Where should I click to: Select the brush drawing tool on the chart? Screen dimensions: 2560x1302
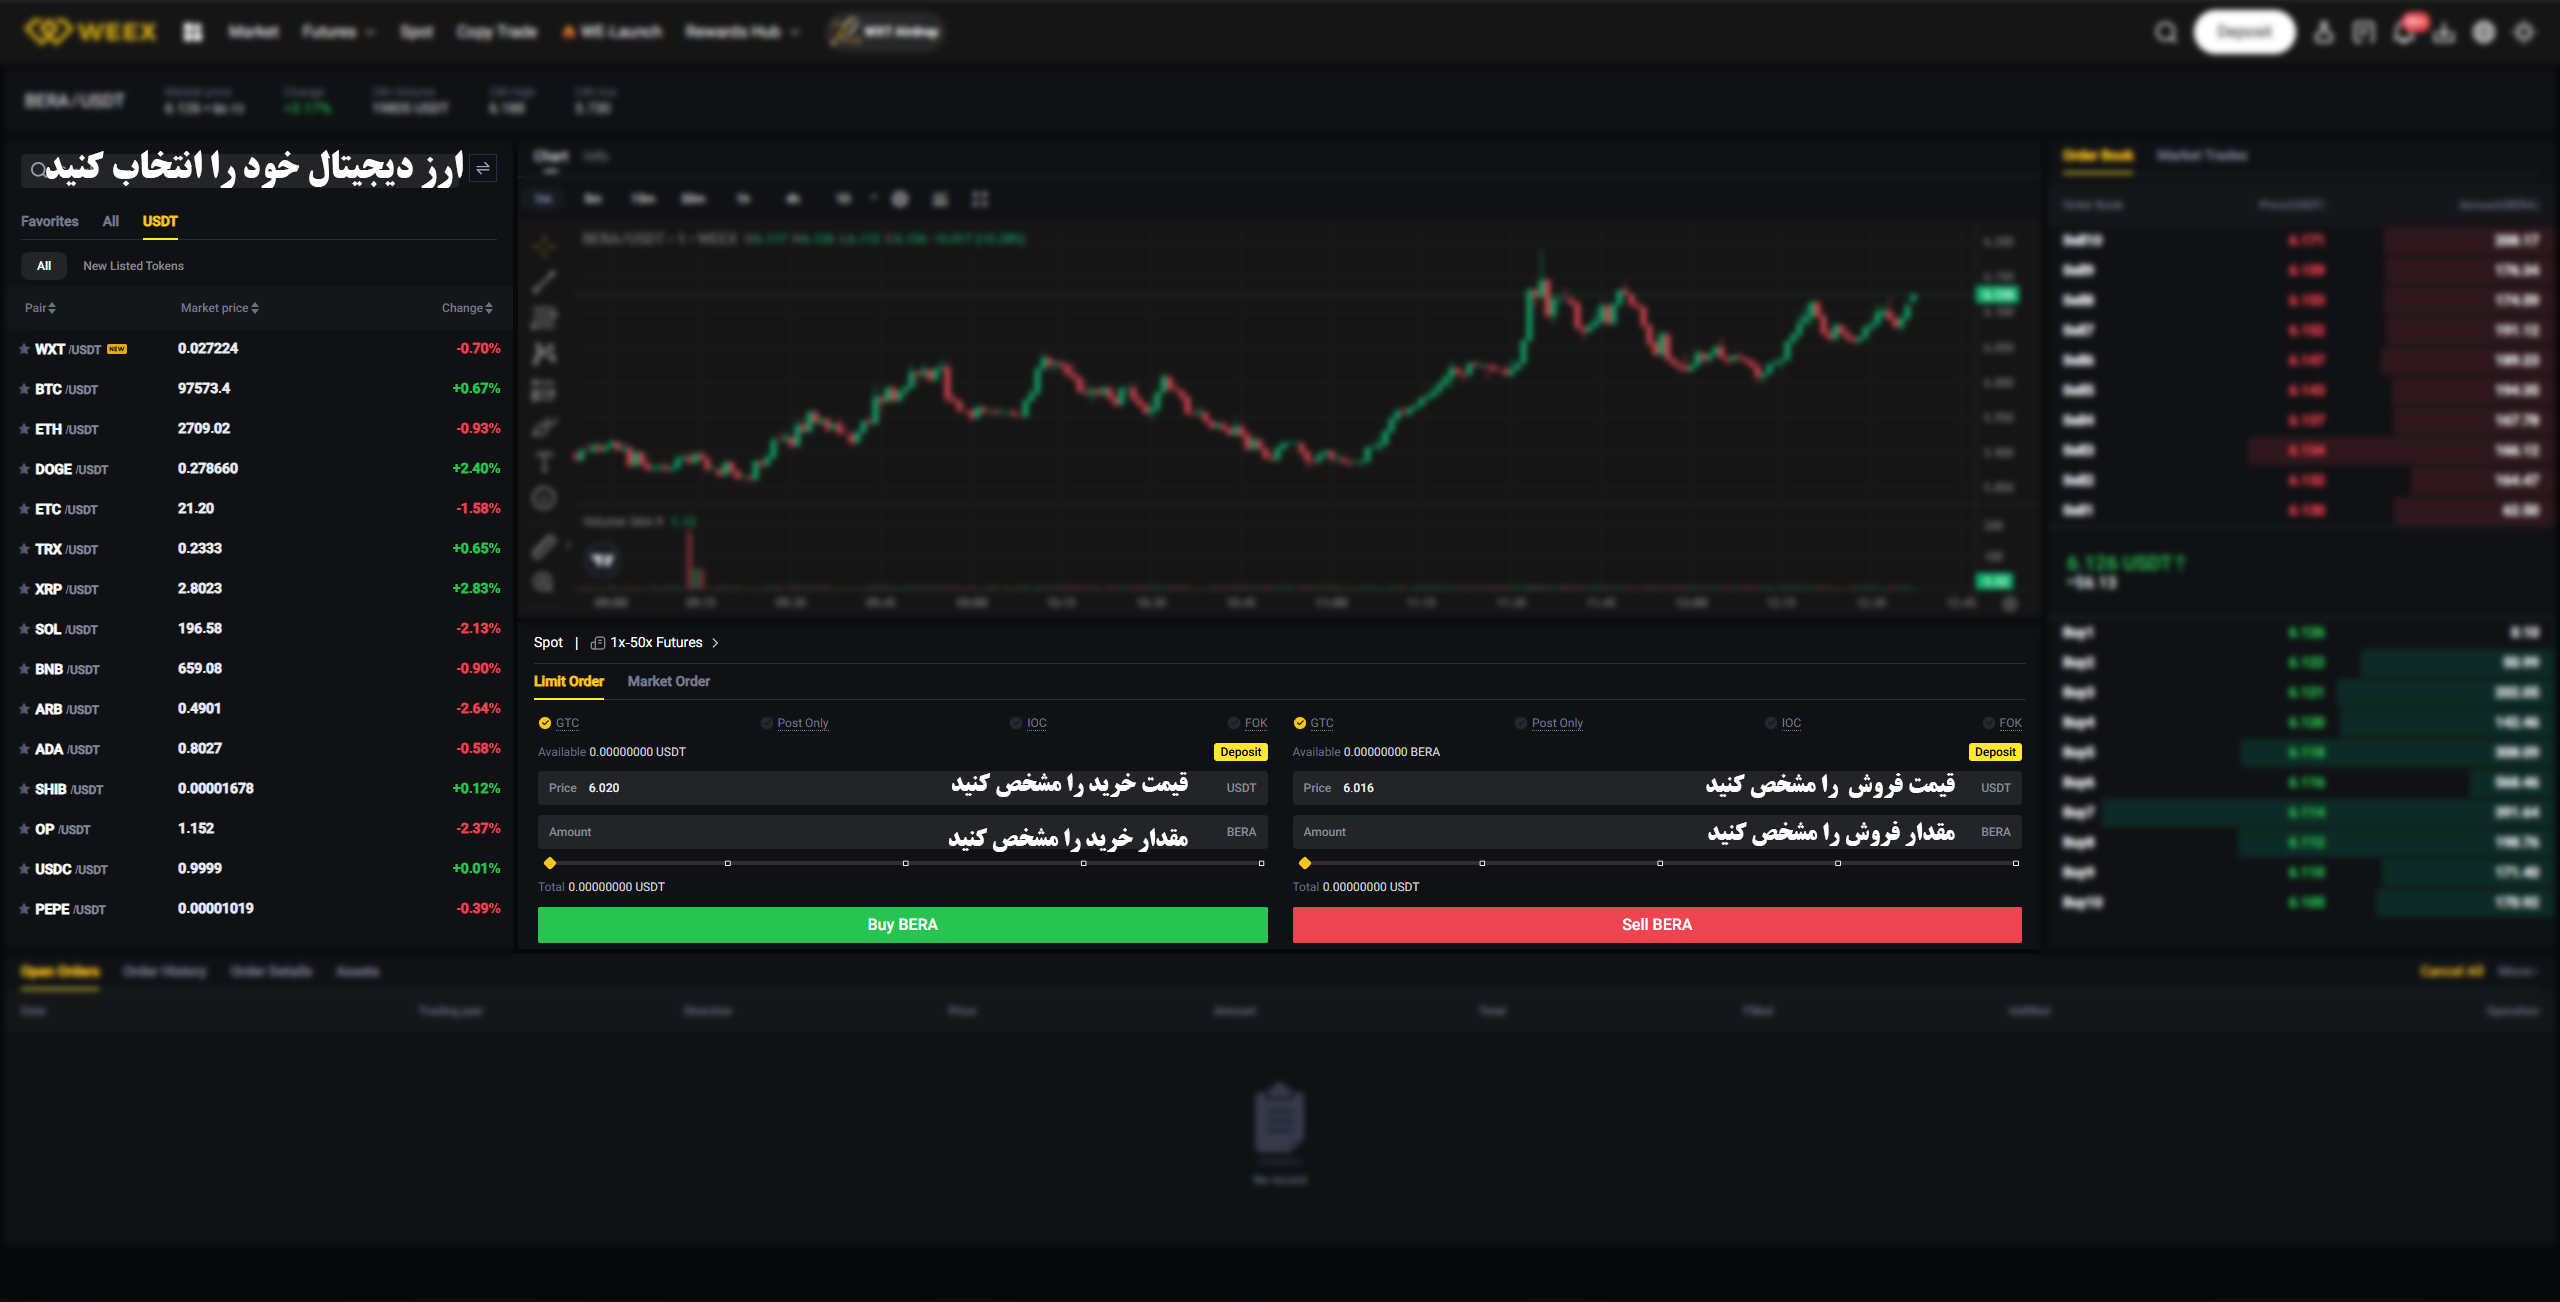tap(545, 425)
